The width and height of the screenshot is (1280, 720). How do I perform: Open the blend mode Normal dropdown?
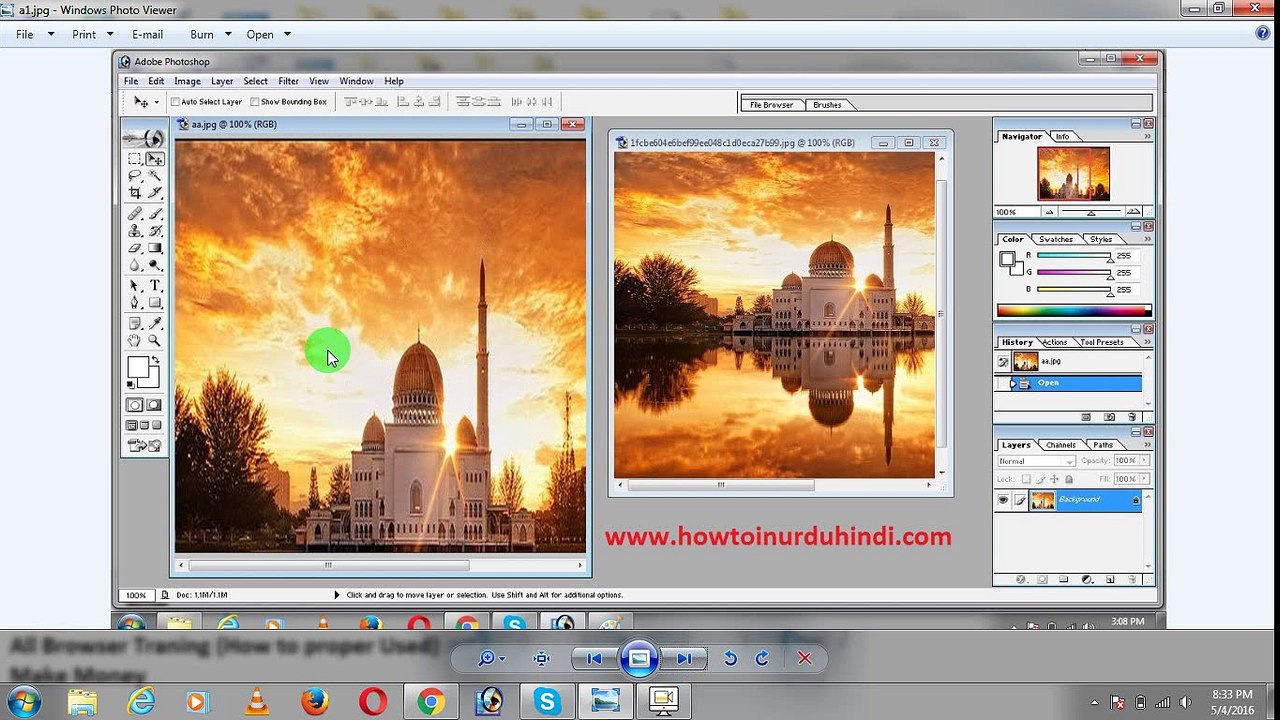point(1037,461)
